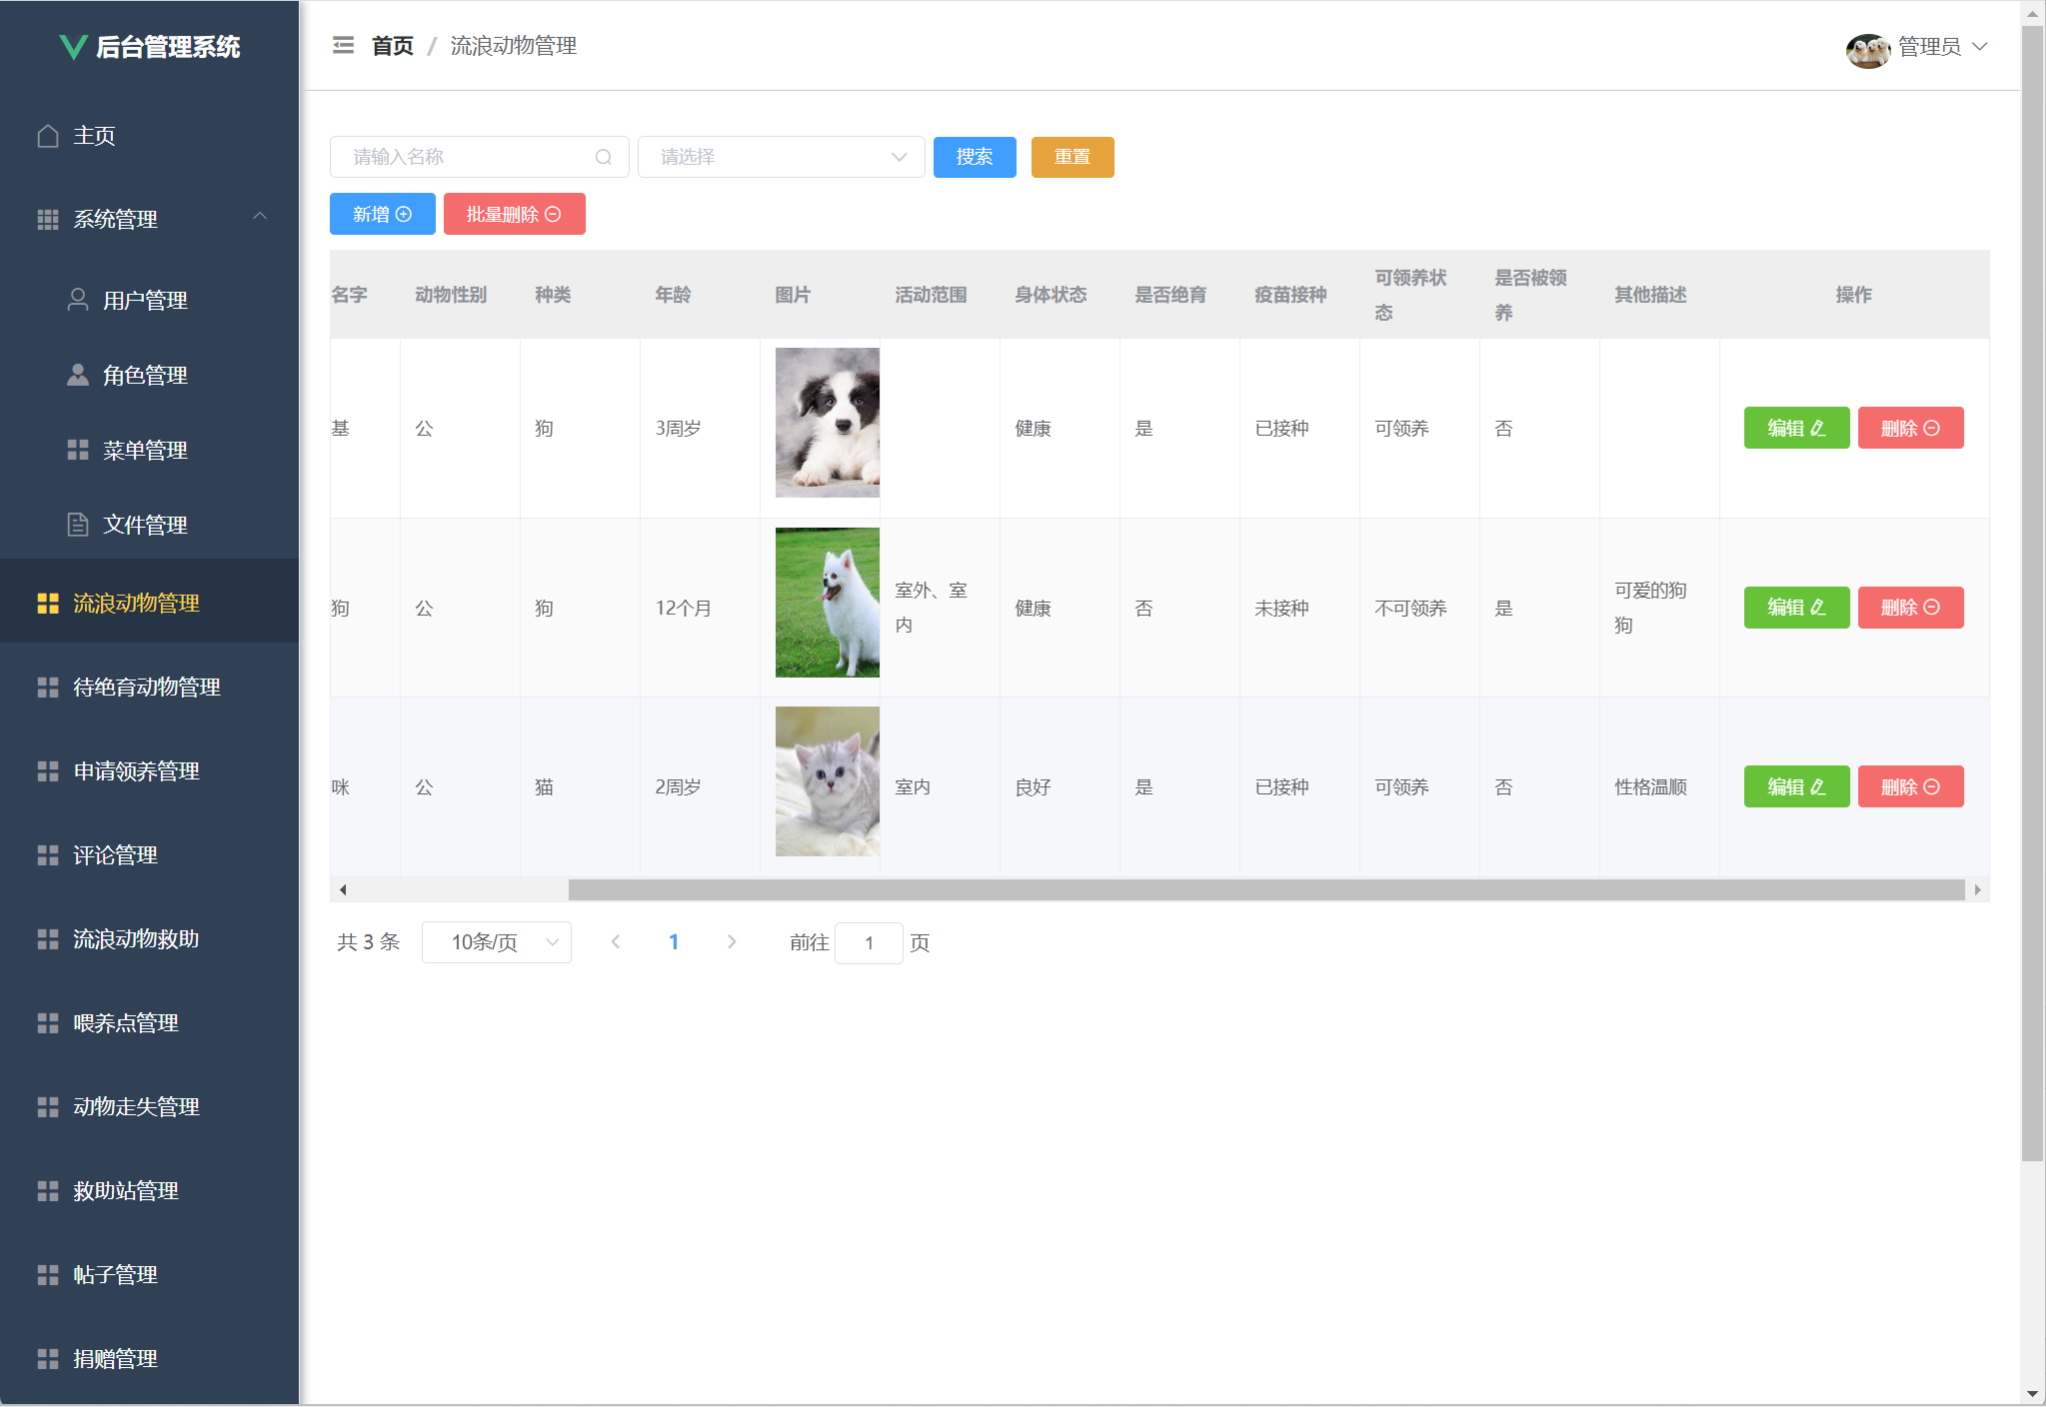Open the 10条/页 page size dropdown
The width and height of the screenshot is (2046, 1407).
(496, 942)
